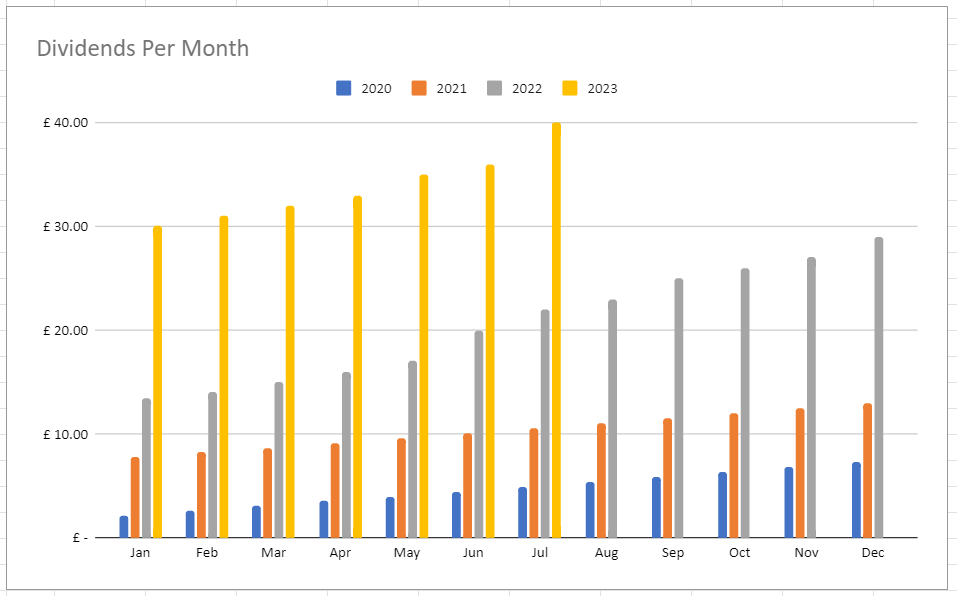The width and height of the screenshot is (957, 596).
Task: Select the "Jan" category axis label
Action: point(140,553)
